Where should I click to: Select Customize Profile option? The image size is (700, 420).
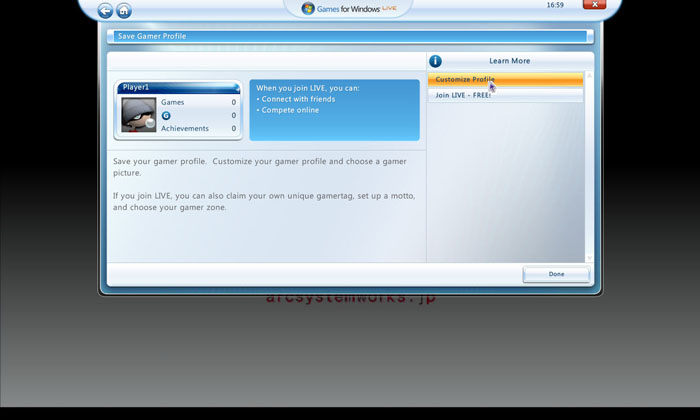pyautogui.click(x=505, y=79)
